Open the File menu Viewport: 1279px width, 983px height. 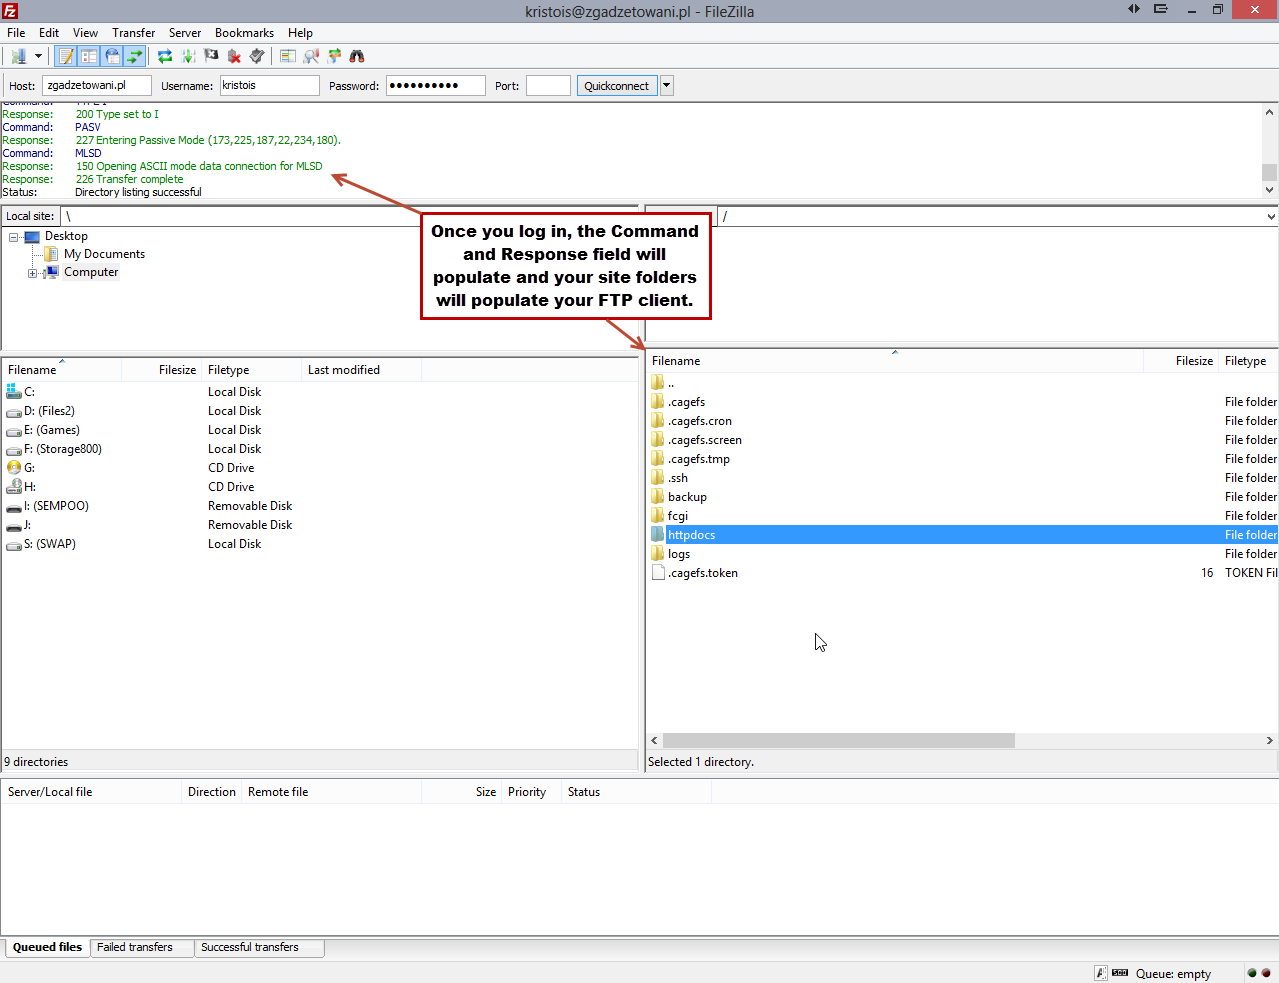coord(16,33)
